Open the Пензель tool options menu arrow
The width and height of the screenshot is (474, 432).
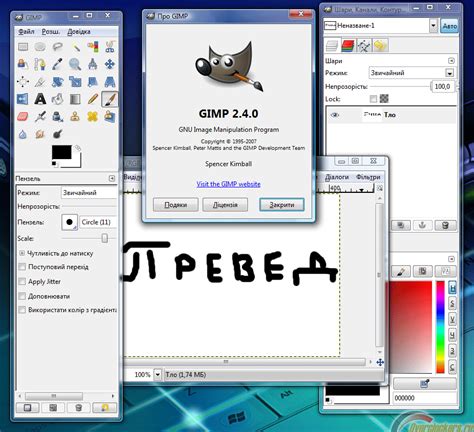(x=112, y=178)
